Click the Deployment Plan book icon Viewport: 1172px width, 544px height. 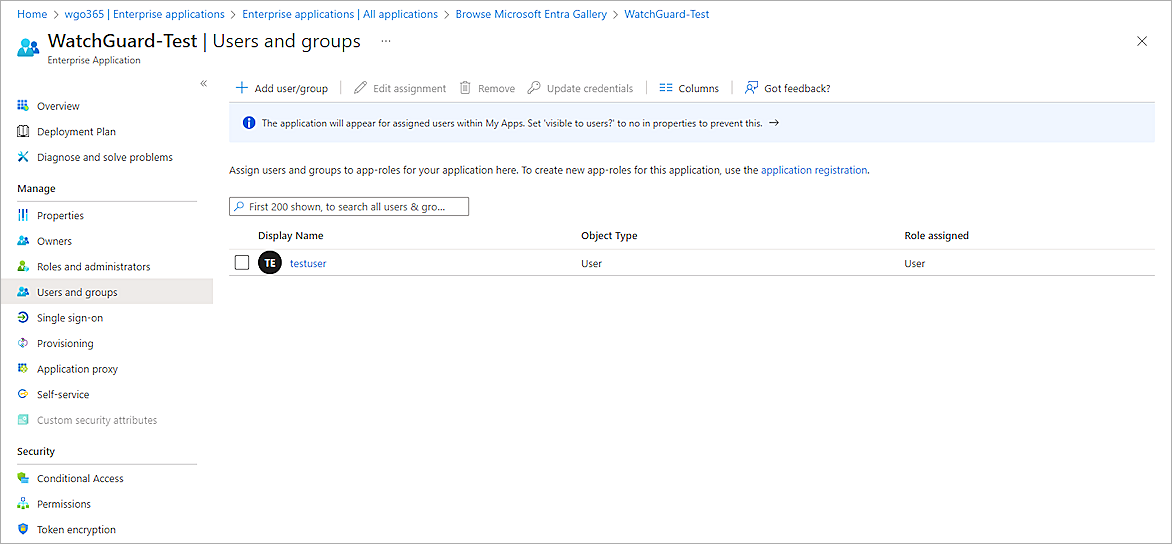point(22,132)
